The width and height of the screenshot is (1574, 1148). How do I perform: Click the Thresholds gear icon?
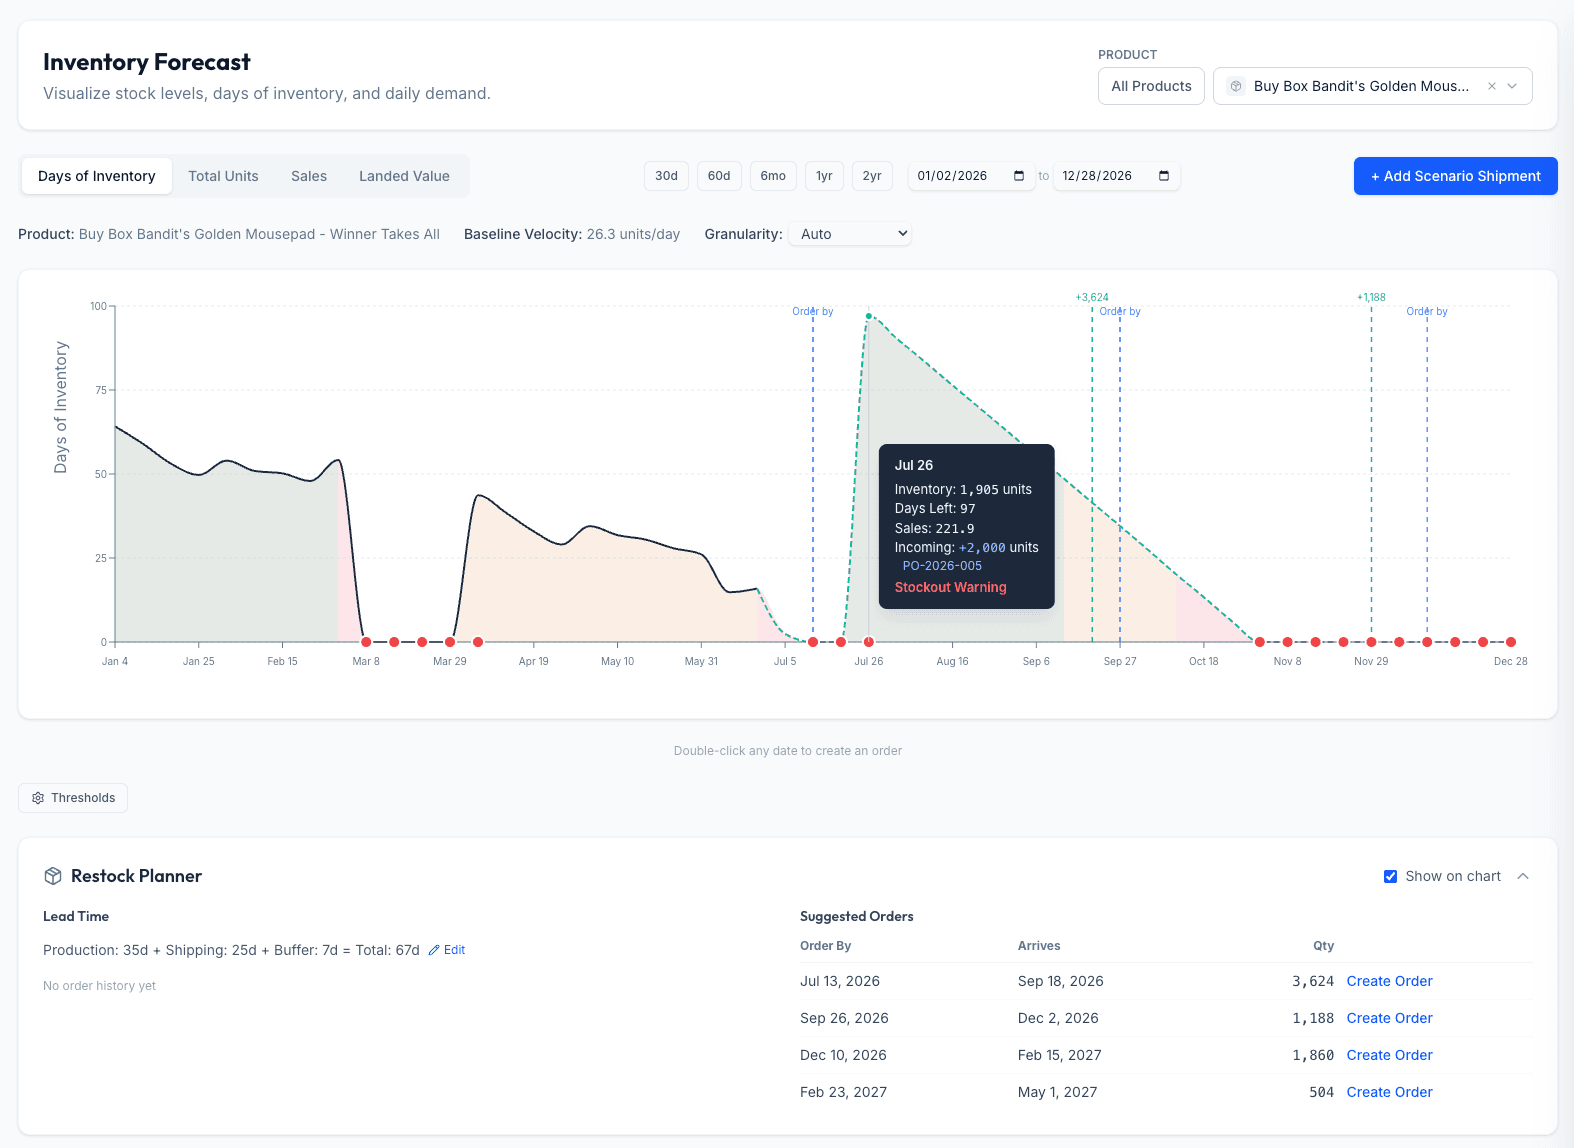pyautogui.click(x=38, y=798)
